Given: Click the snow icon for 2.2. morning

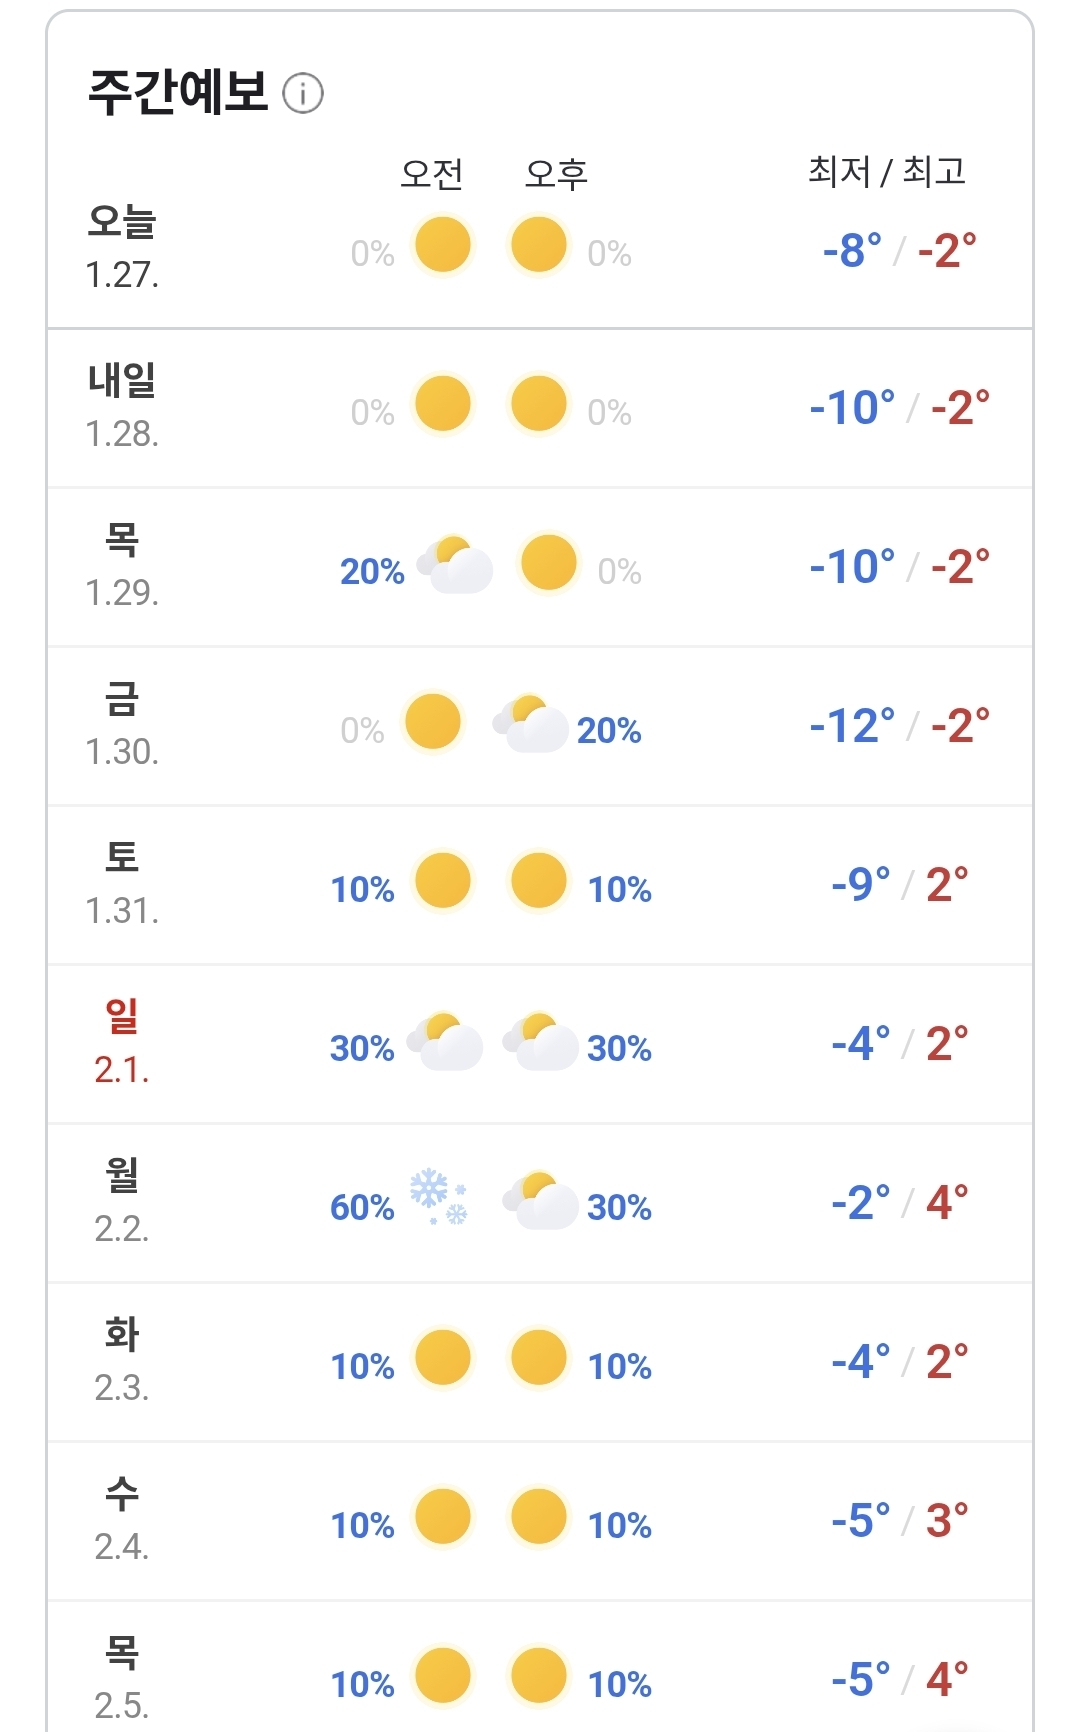Looking at the screenshot, I should [439, 1197].
